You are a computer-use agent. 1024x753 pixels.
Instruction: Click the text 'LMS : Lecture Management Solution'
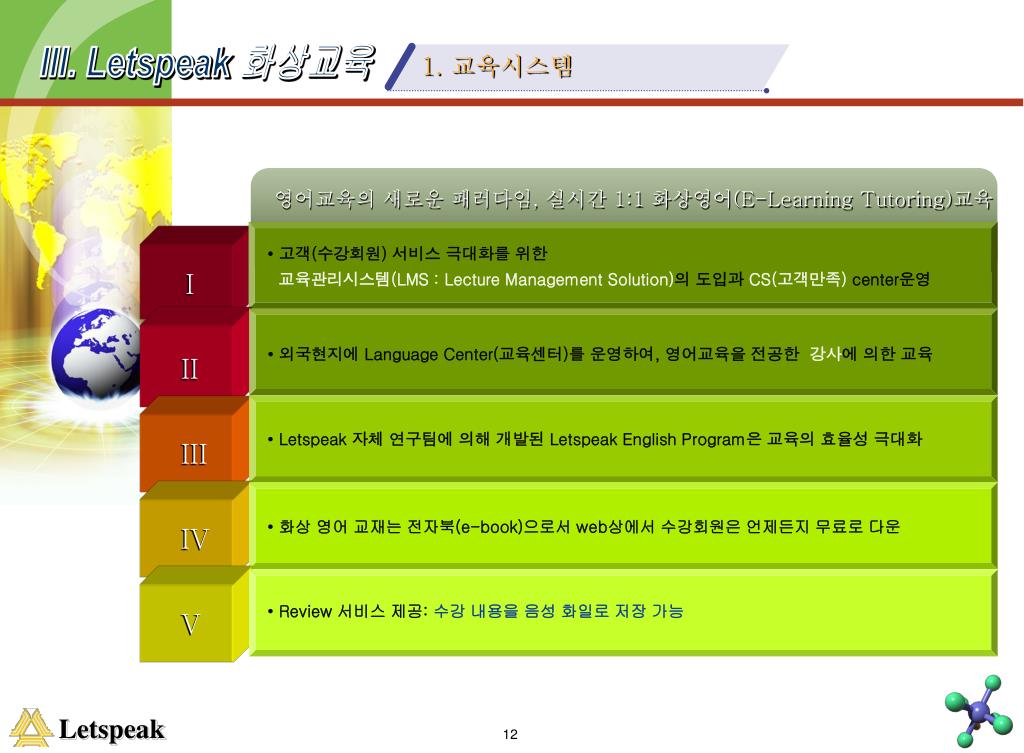(534, 280)
